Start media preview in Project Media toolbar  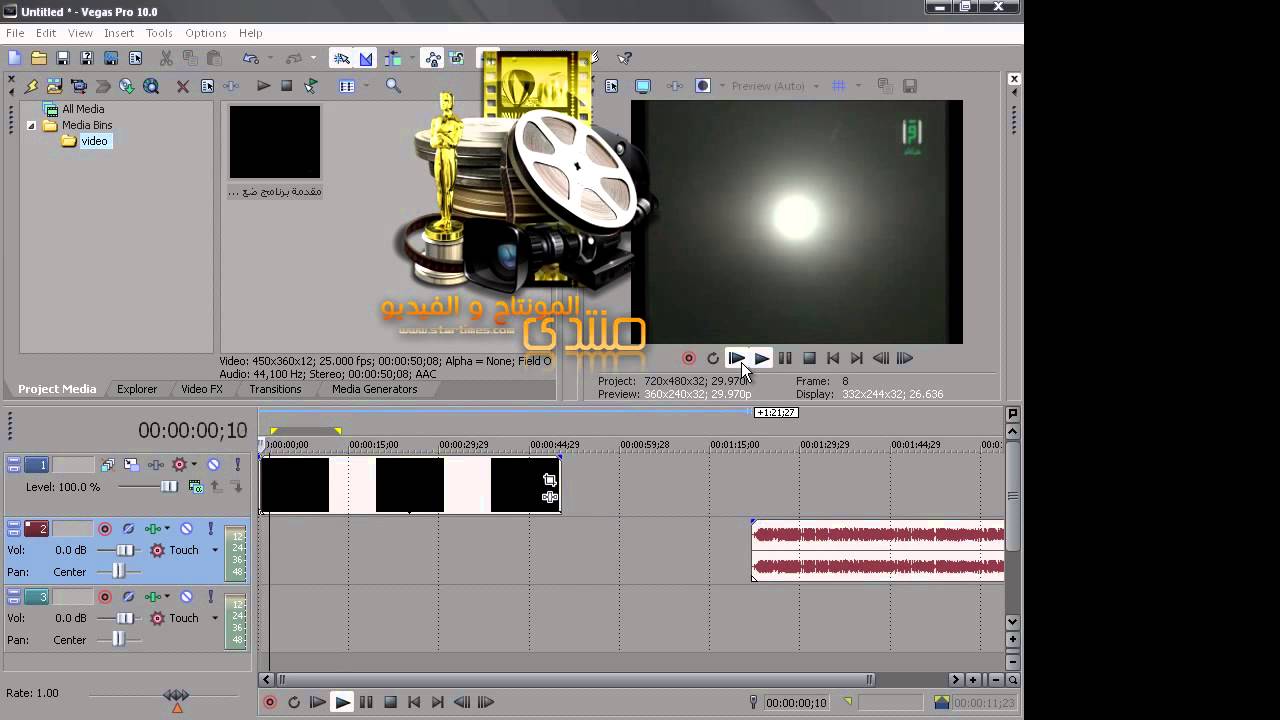(263, 86)
